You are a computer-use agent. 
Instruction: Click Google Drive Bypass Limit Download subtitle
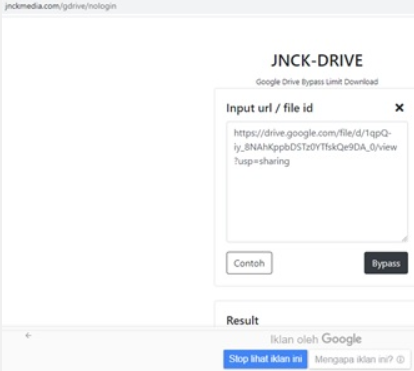317,82
